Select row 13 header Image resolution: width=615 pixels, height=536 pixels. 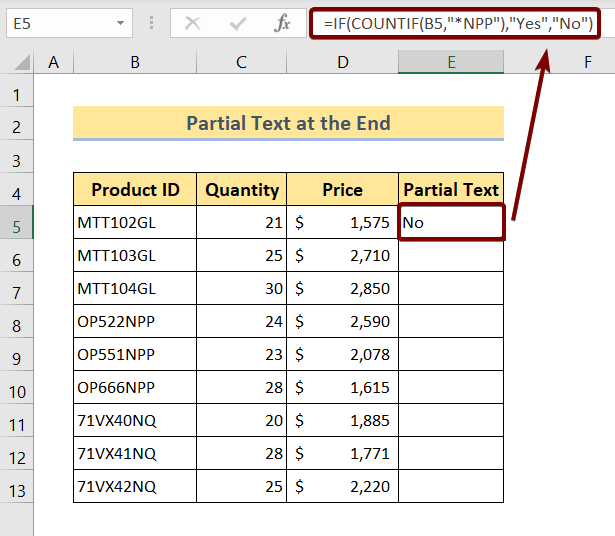(16, 487)
